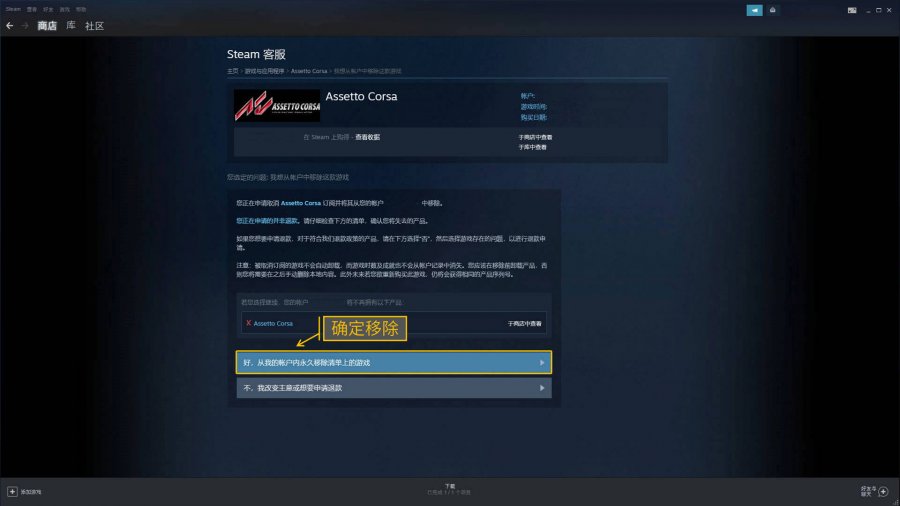Click 好友与聊天 label at bottom right
The width and height of the screenshot is (900, 506).
[866, 491]
